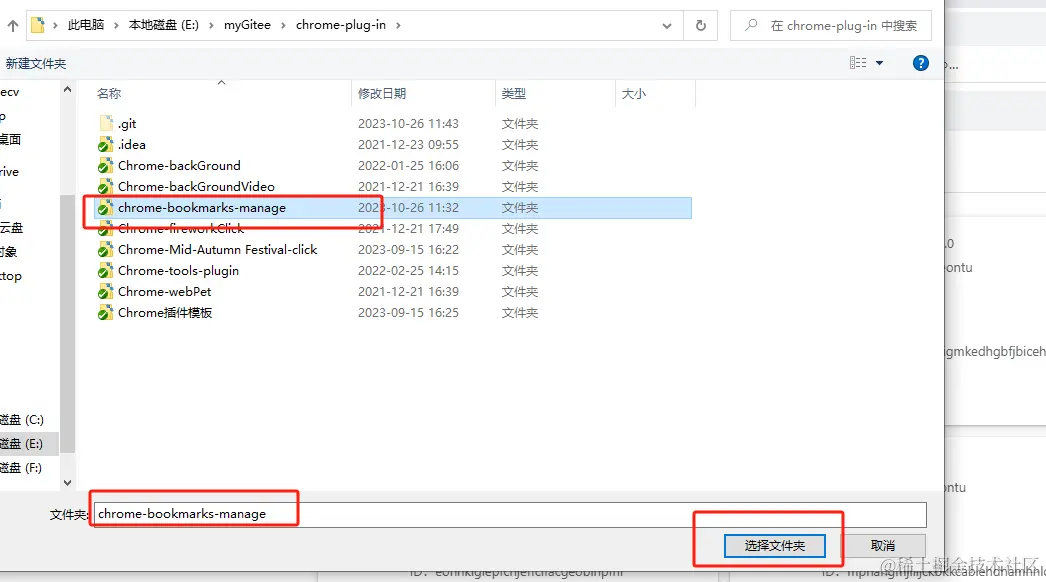This screenshot has width=1046, height=582.
Task: Click the 新建文件夹 button
Action: [36, 63]
